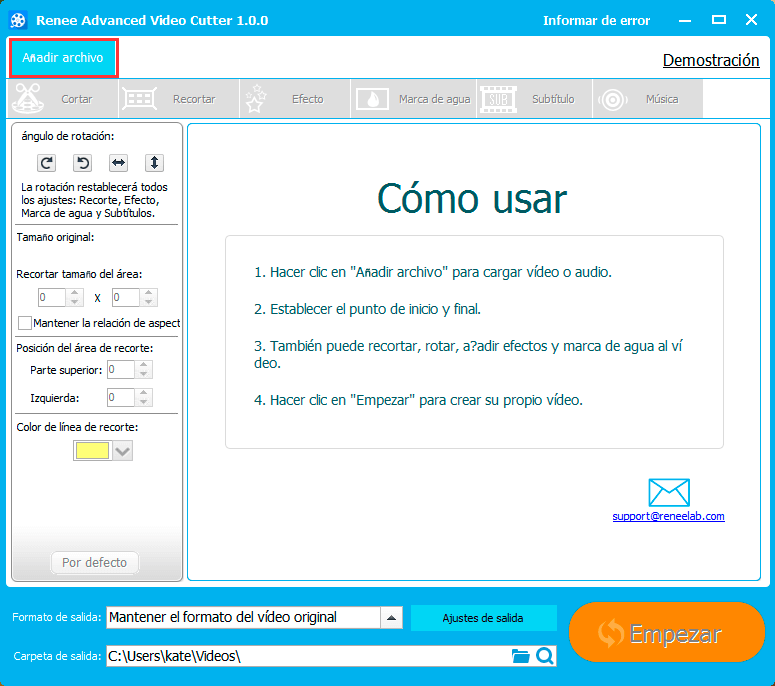Maximize the Video Cutter window

pos(719,20)
